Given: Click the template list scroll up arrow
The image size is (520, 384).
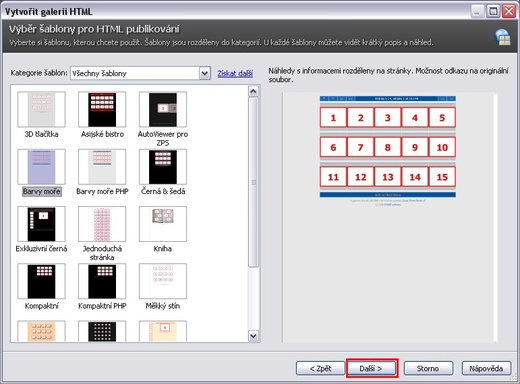Looking at the screenshot, I should point(253,91).
